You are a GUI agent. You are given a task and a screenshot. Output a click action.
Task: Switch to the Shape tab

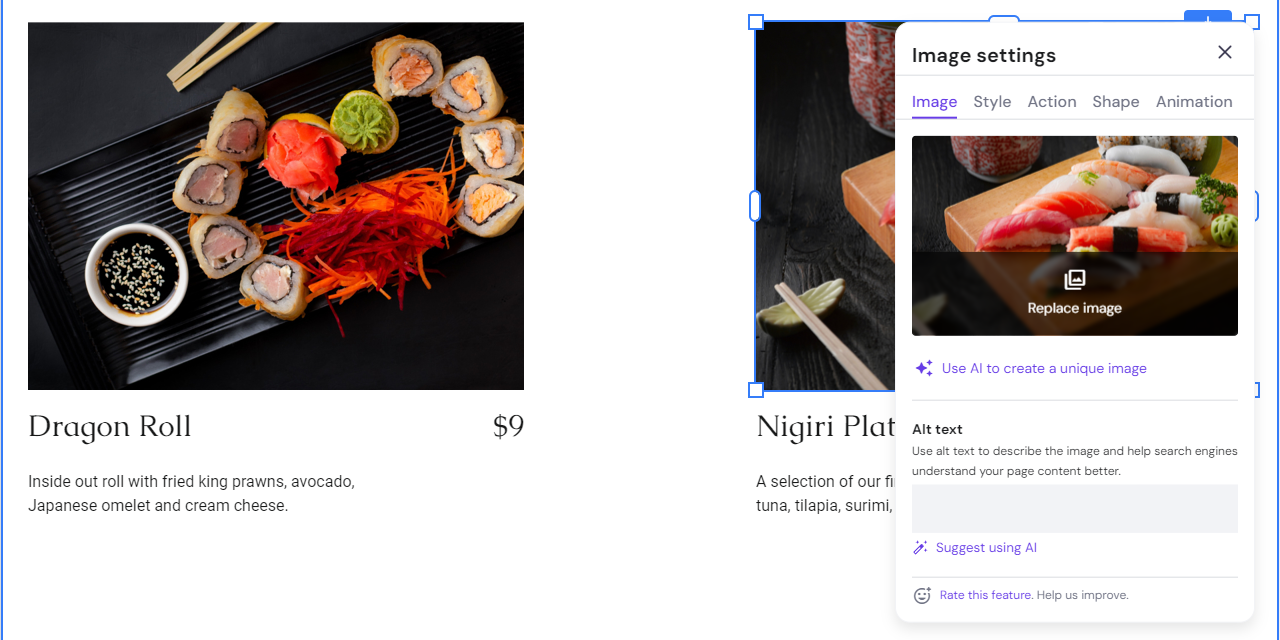1115,101
